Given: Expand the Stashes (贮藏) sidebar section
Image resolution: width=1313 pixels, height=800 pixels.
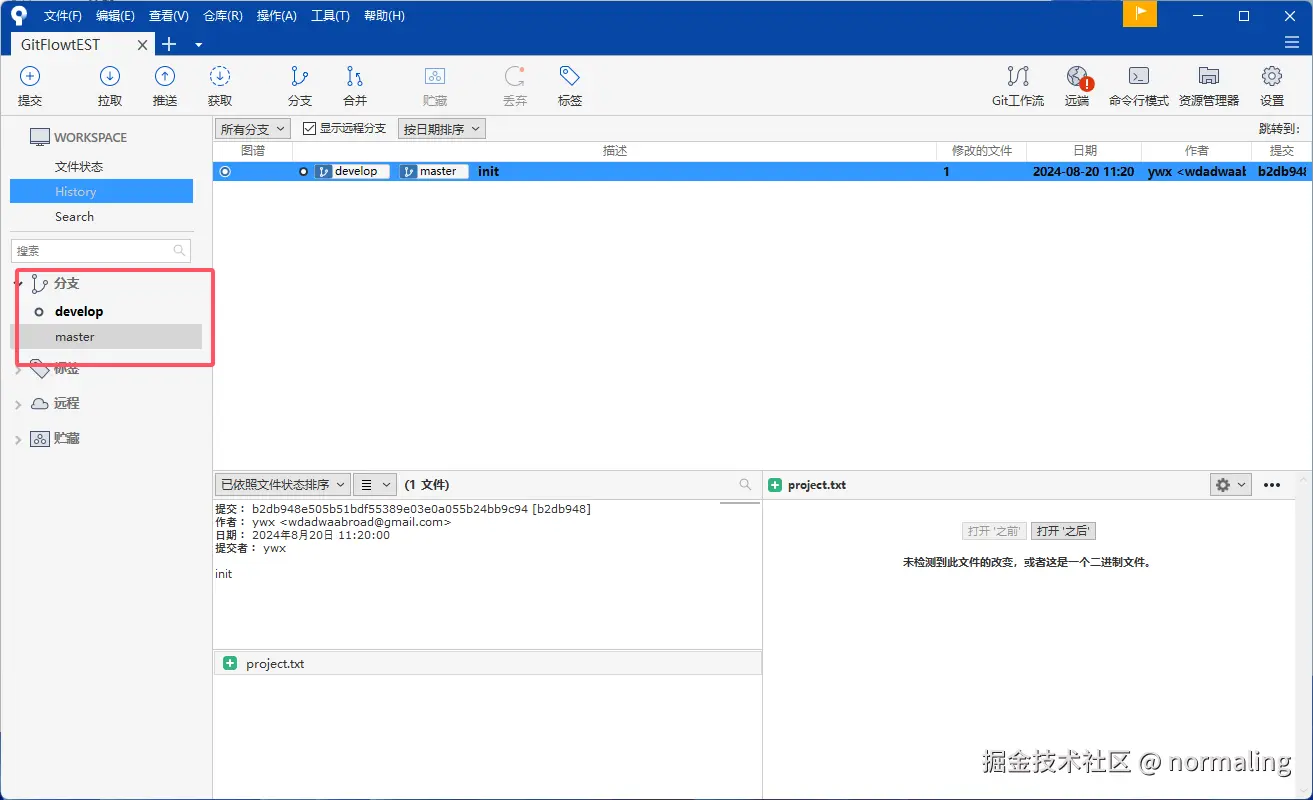Looking at the screenshot, I should [18, 440].
